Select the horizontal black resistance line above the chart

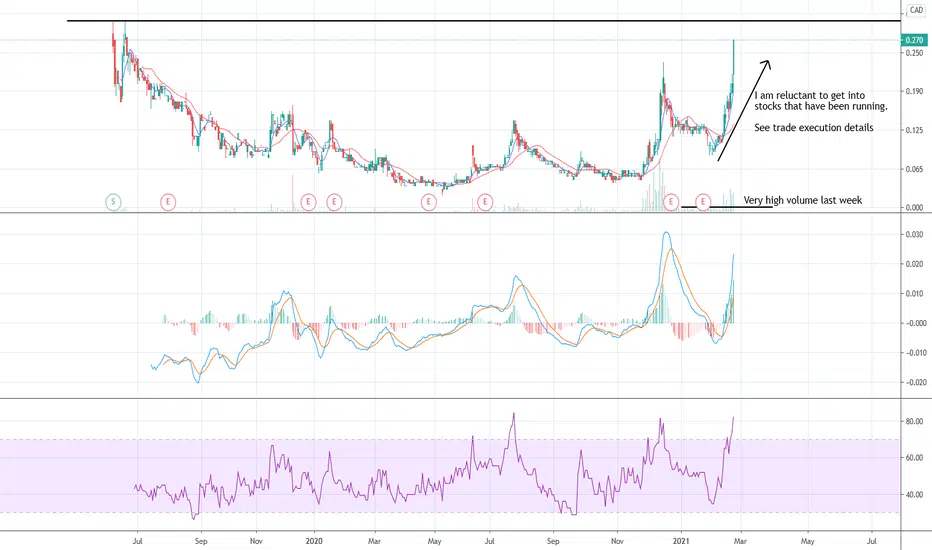click(484, 21)
